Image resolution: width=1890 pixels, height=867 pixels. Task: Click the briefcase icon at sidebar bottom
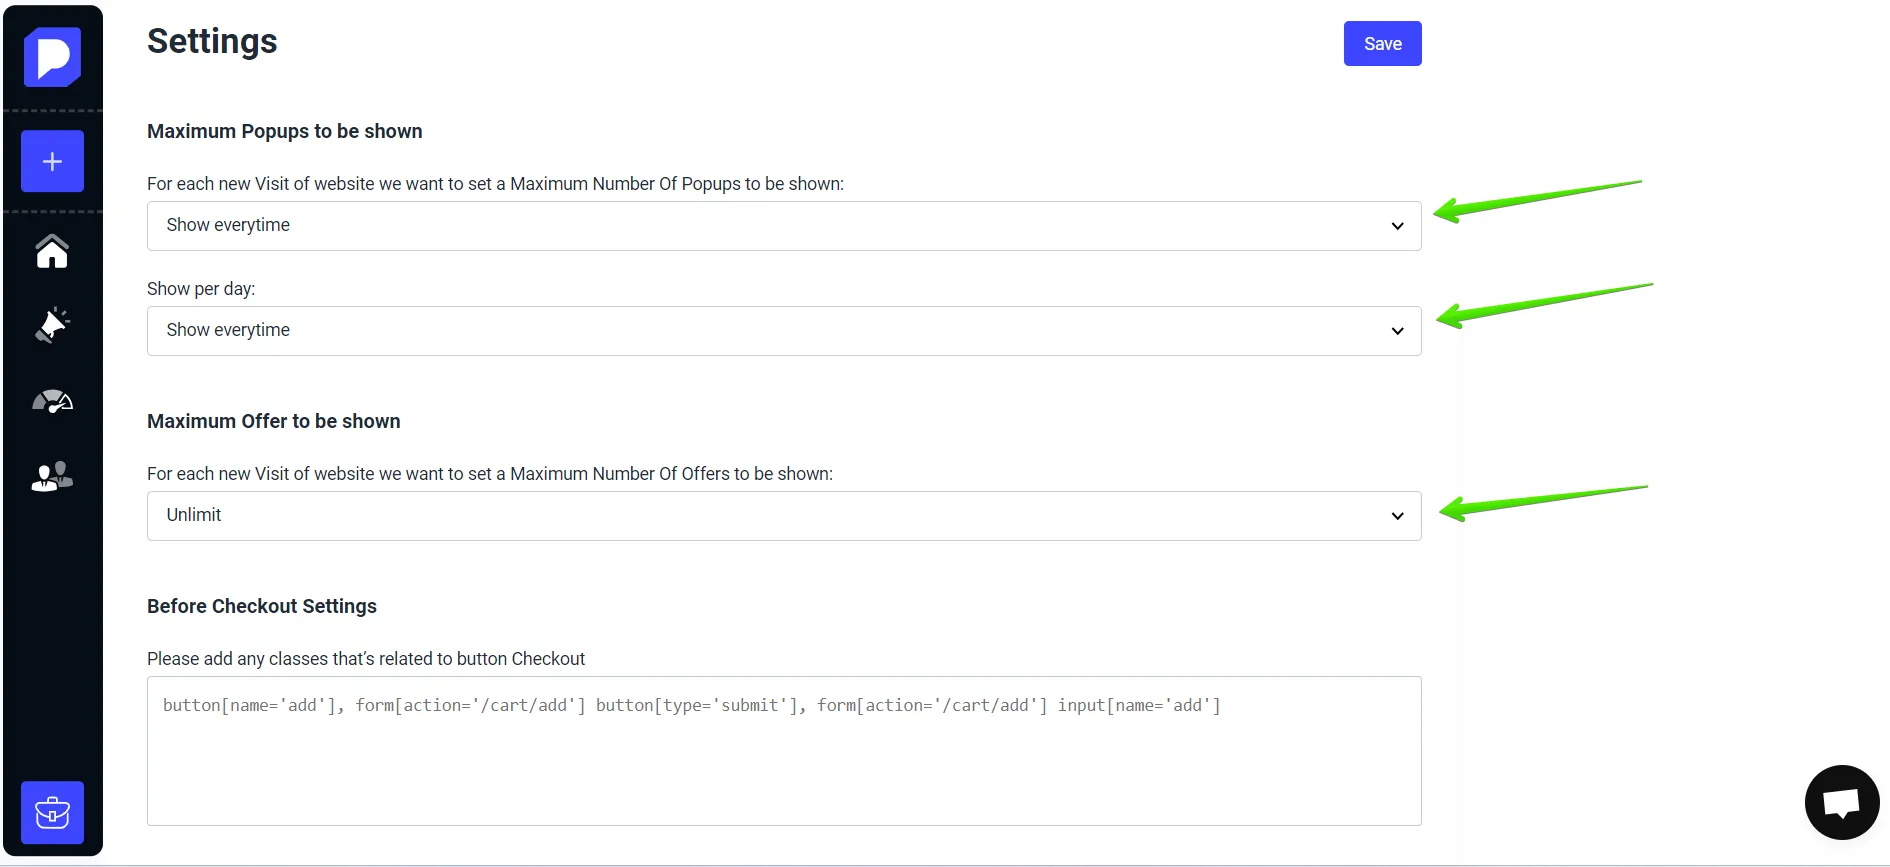click(52, 812)
